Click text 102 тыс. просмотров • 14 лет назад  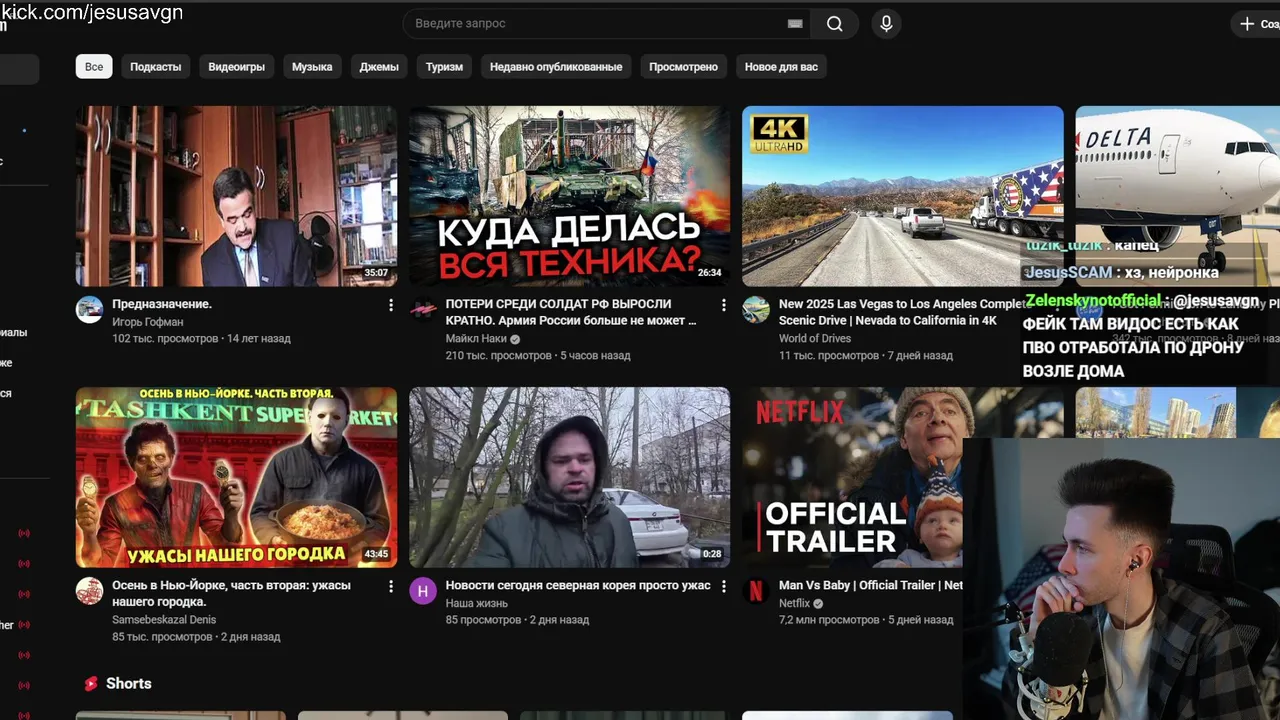(x=201, y=339)
